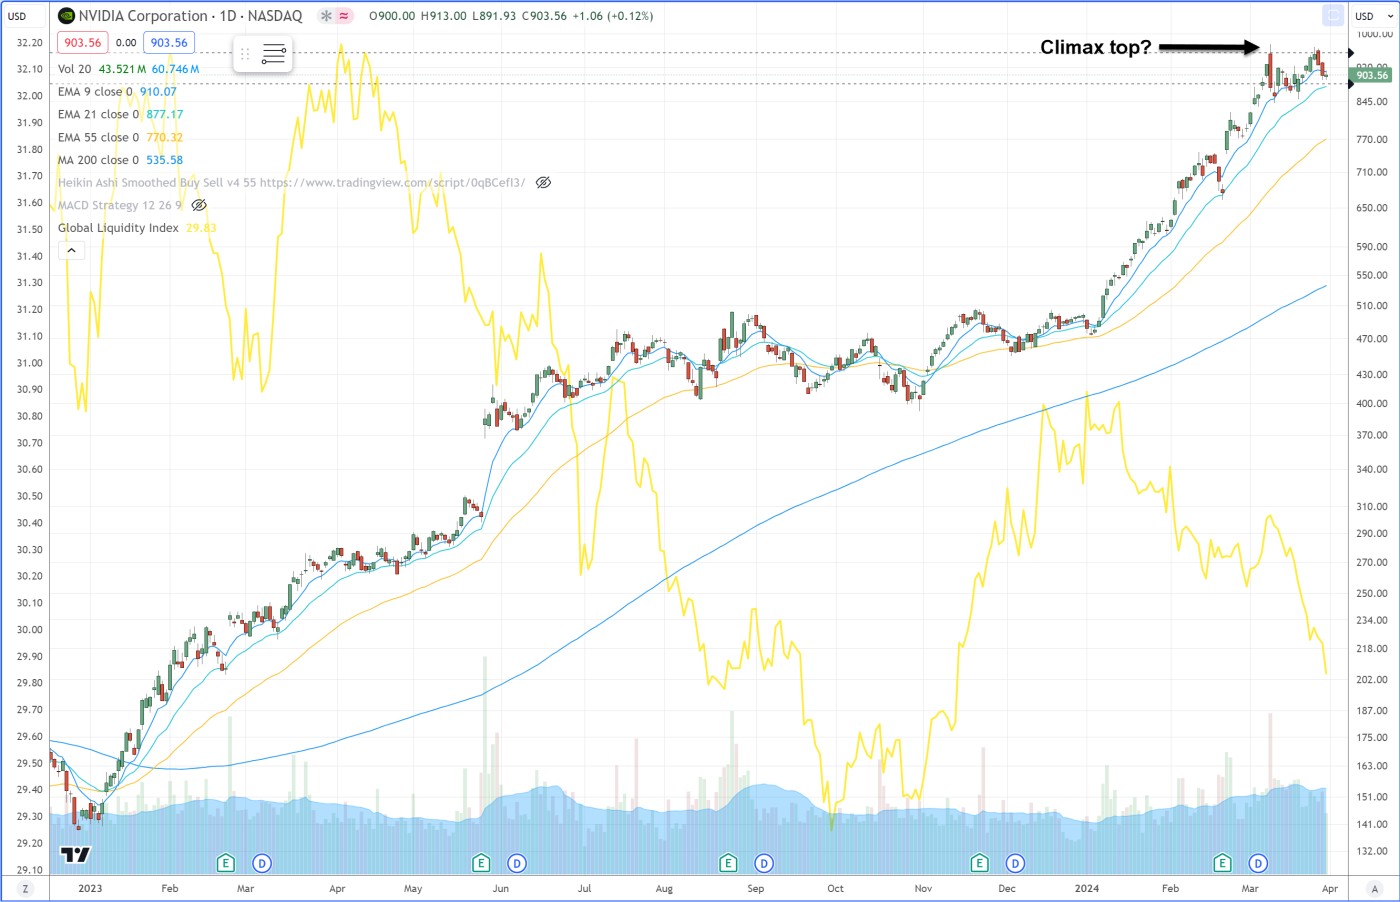Click the Sep label on the time axis
Image resolution: width=1400 pixels, height=902 pixels.
755,888
